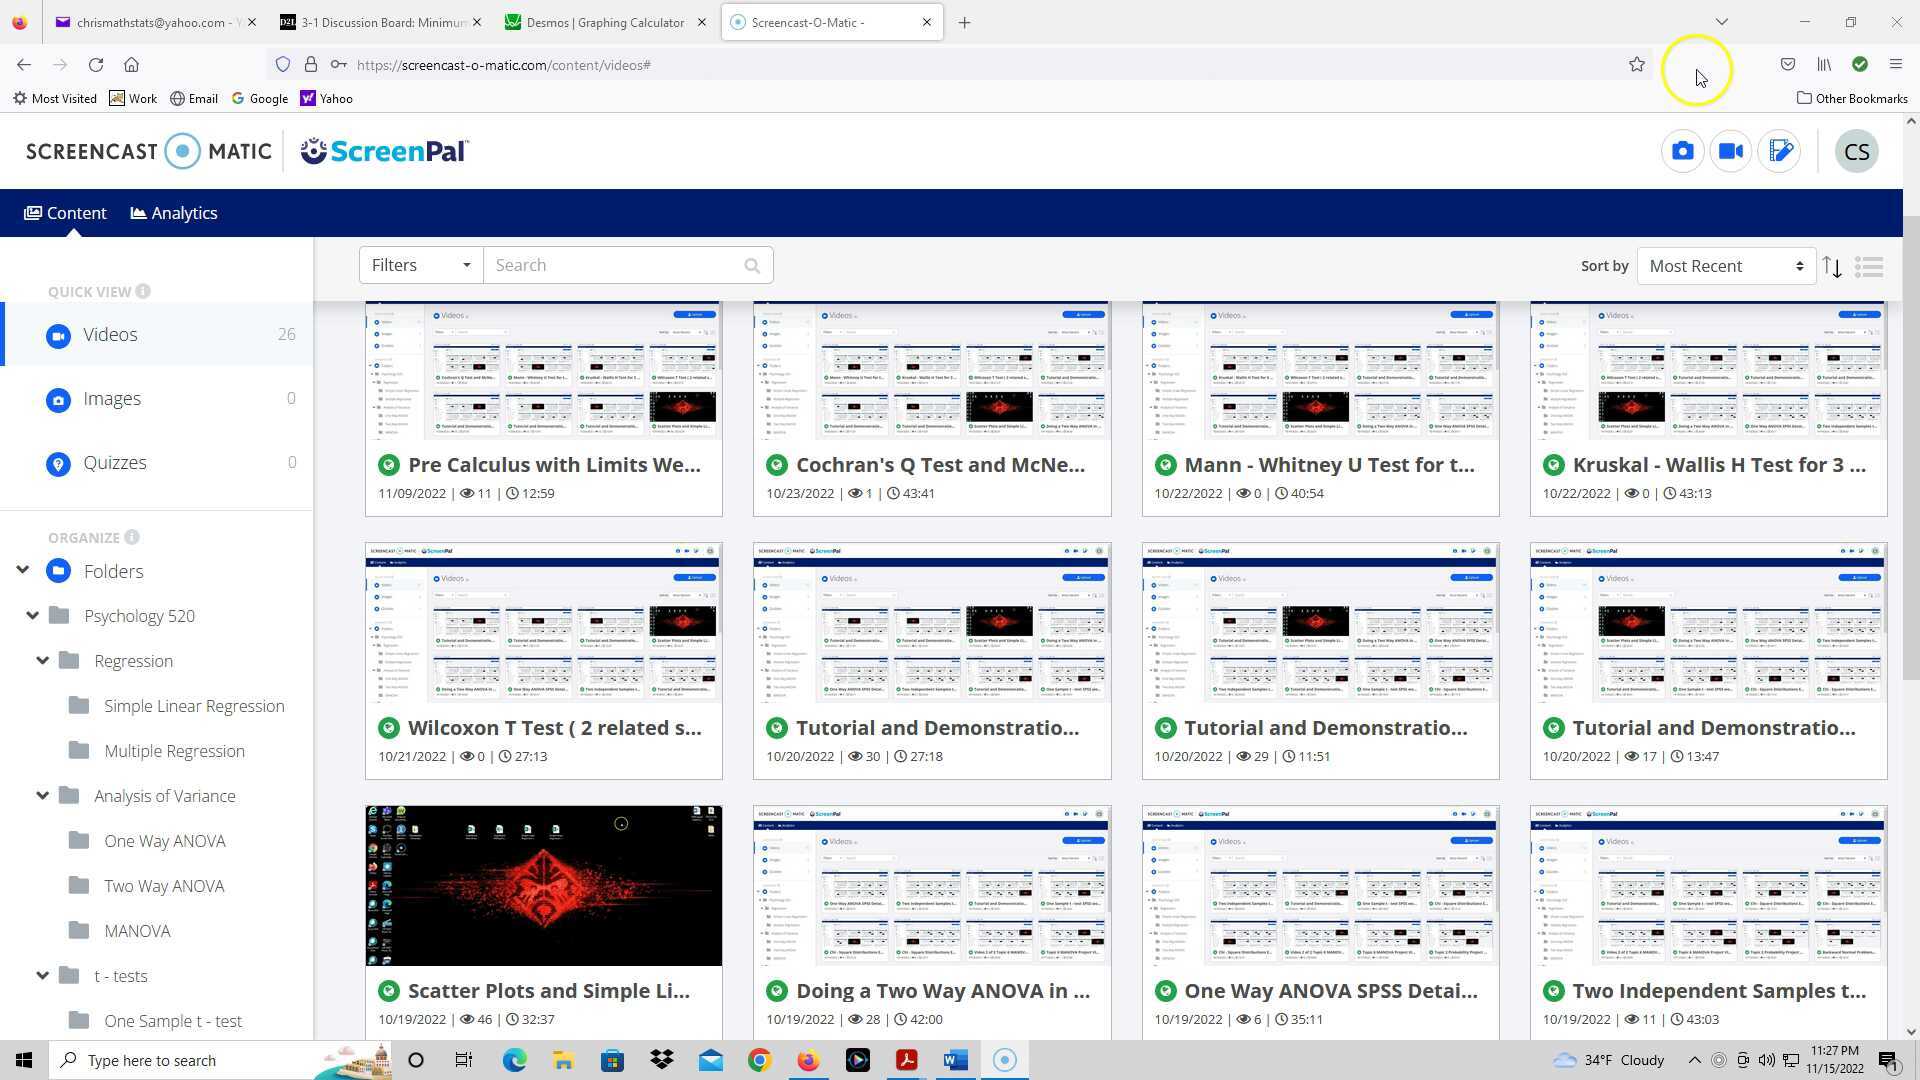Open the CS account avatar

tap(1856, 152)
